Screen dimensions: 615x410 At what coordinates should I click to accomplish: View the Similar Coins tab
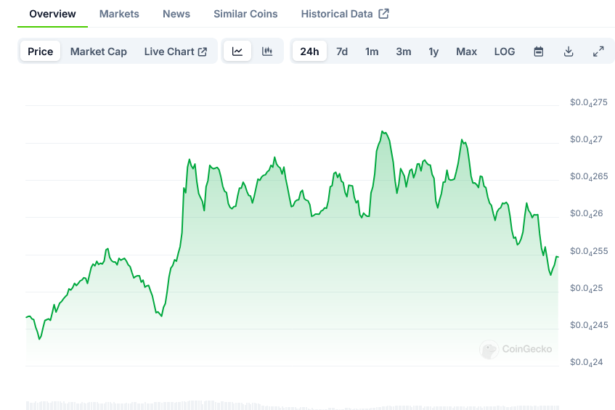(245, 14)
